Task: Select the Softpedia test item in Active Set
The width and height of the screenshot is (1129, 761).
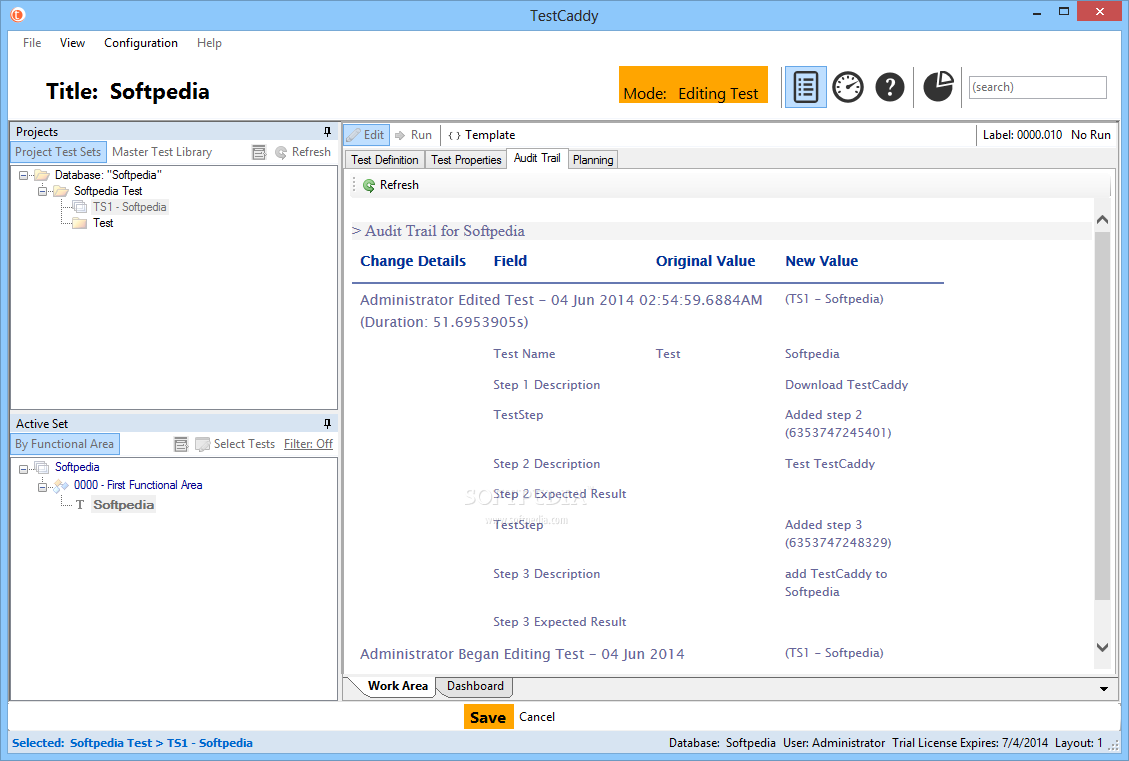Action: pyautogui.click(x=124, y=505)
